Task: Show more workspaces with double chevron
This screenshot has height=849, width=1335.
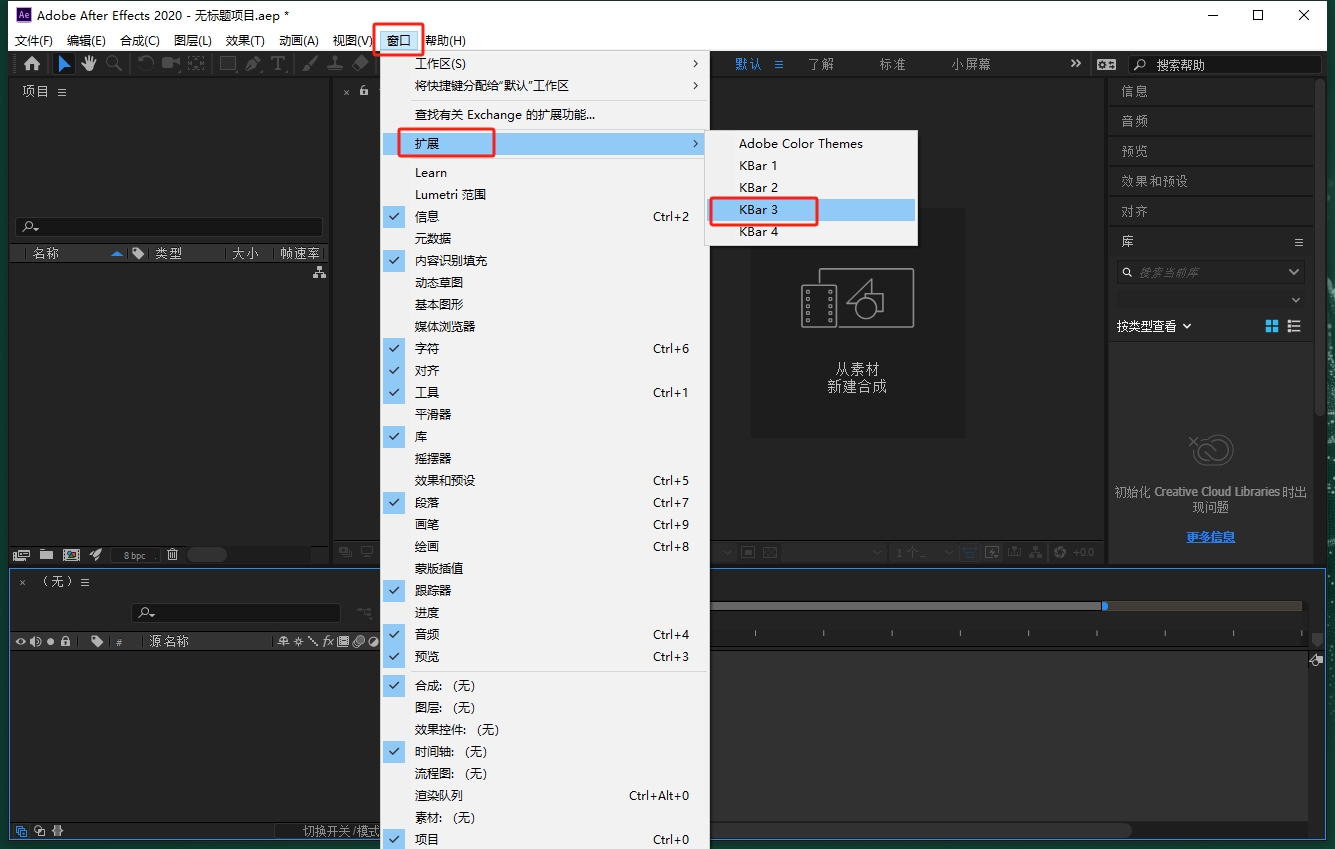Action: click(x=1075, y=63)
